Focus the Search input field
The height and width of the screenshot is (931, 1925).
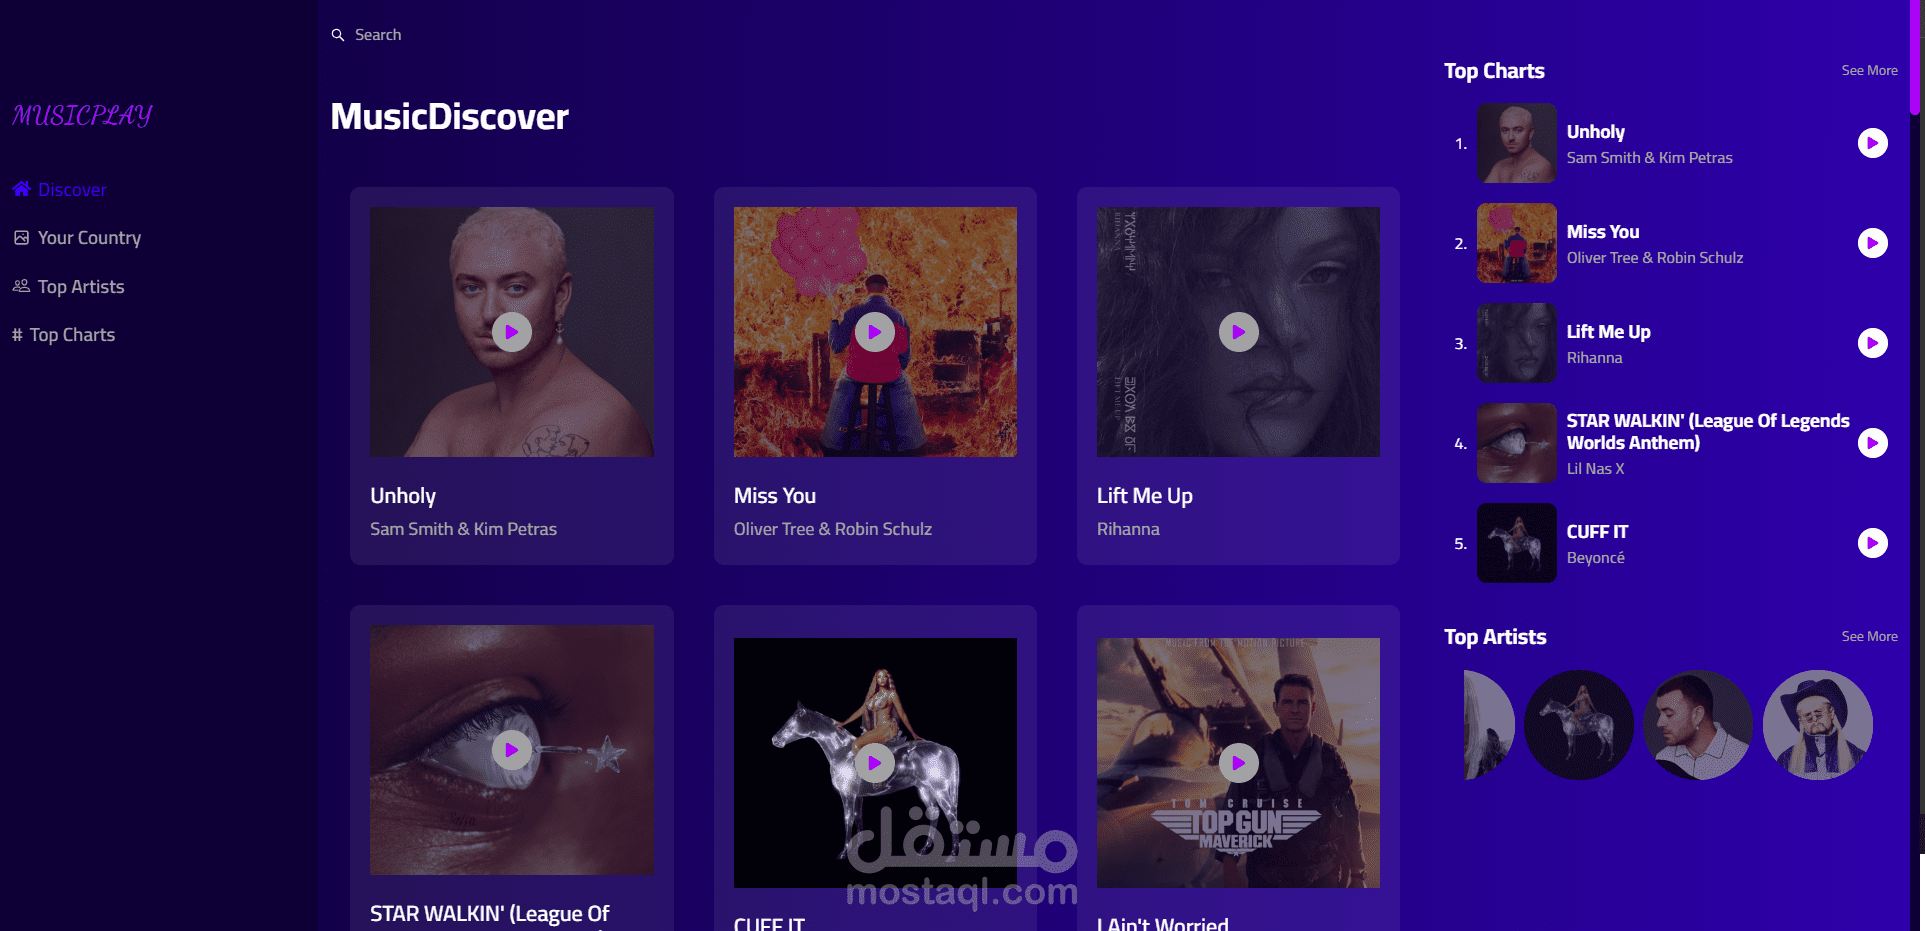coord(600,35)
